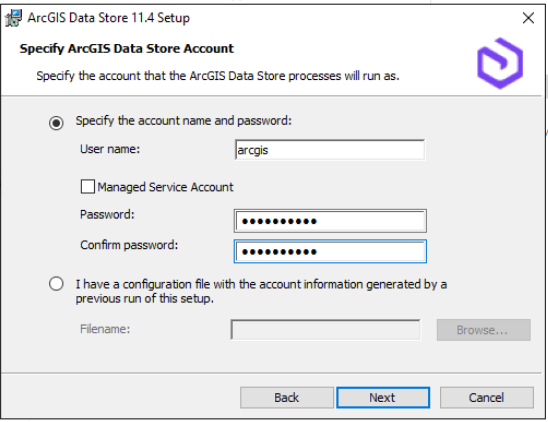The width and height of the screenshot is (548, 422).
Task: Focus the Confirm password field
Action: coord(330,251)
